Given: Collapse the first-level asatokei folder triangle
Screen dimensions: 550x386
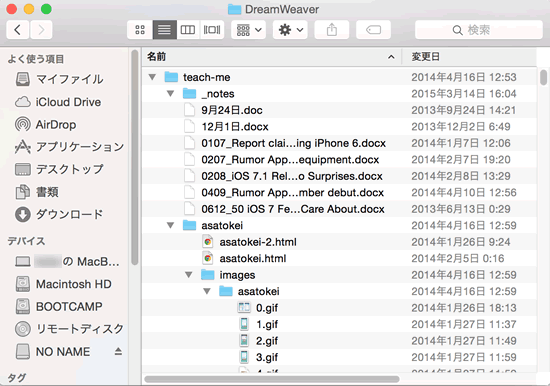Looking at the screenshot, I should (170, 225).
